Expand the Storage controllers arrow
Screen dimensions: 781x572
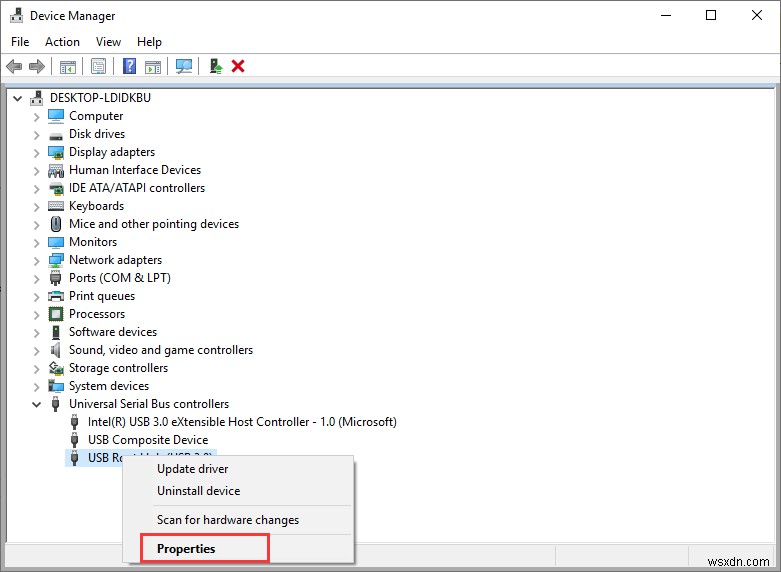coord(36,369)
